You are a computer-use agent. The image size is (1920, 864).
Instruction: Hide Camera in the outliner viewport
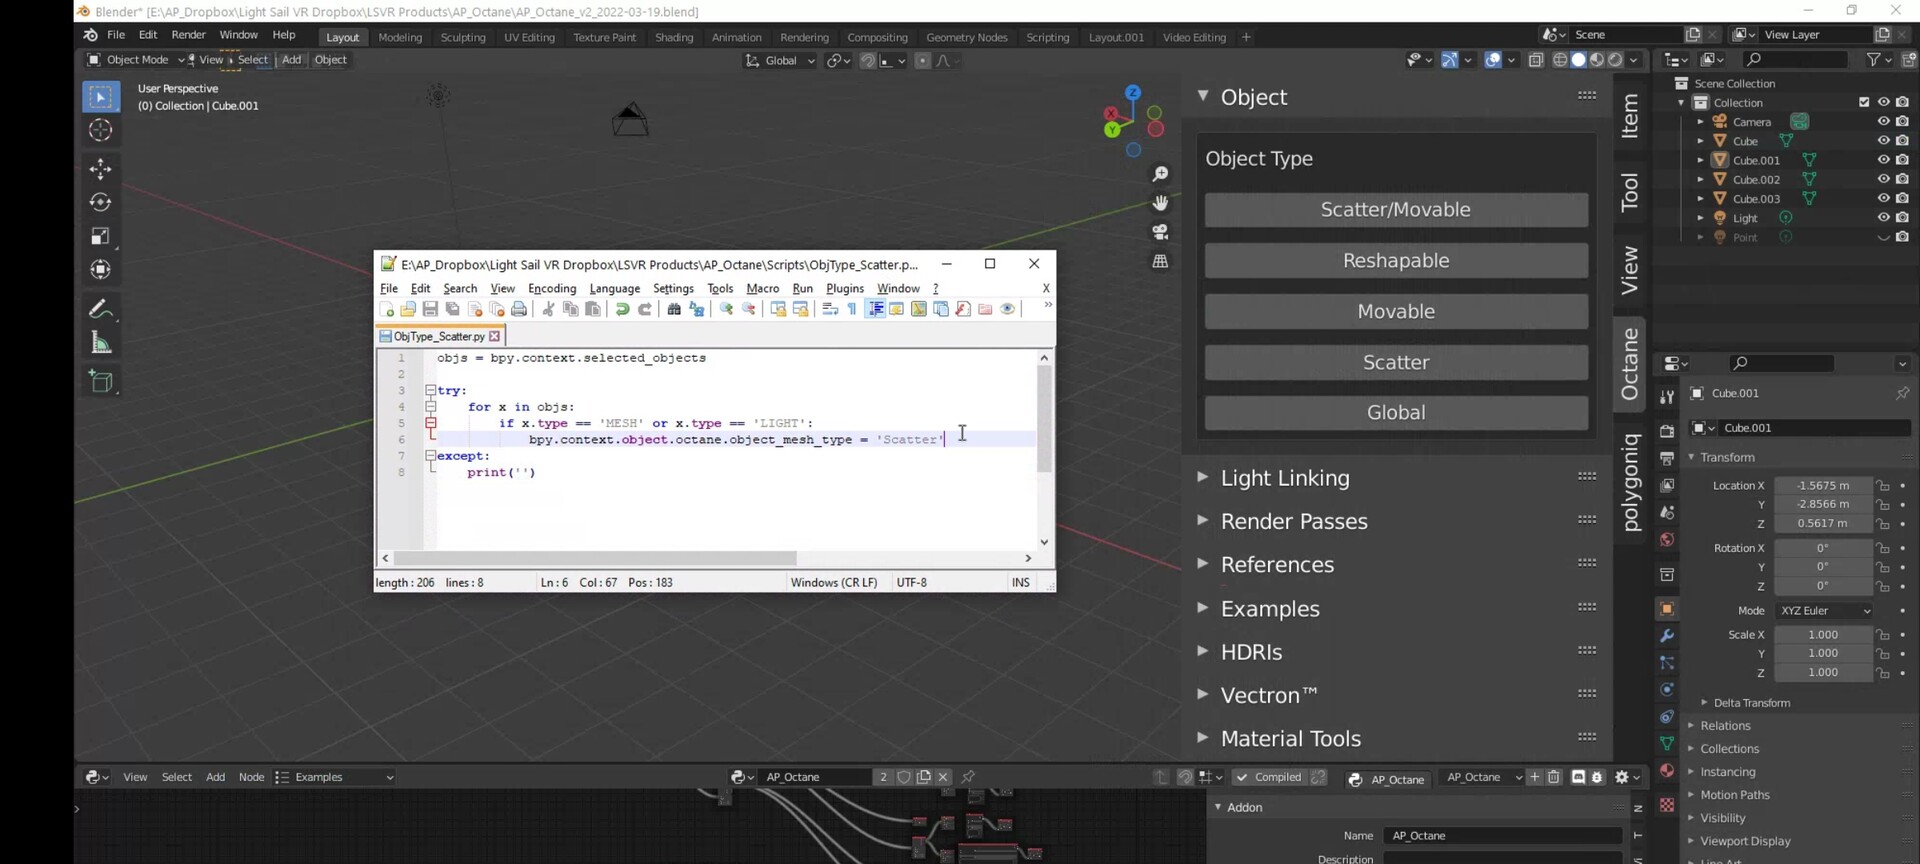tap(1883, 121)
